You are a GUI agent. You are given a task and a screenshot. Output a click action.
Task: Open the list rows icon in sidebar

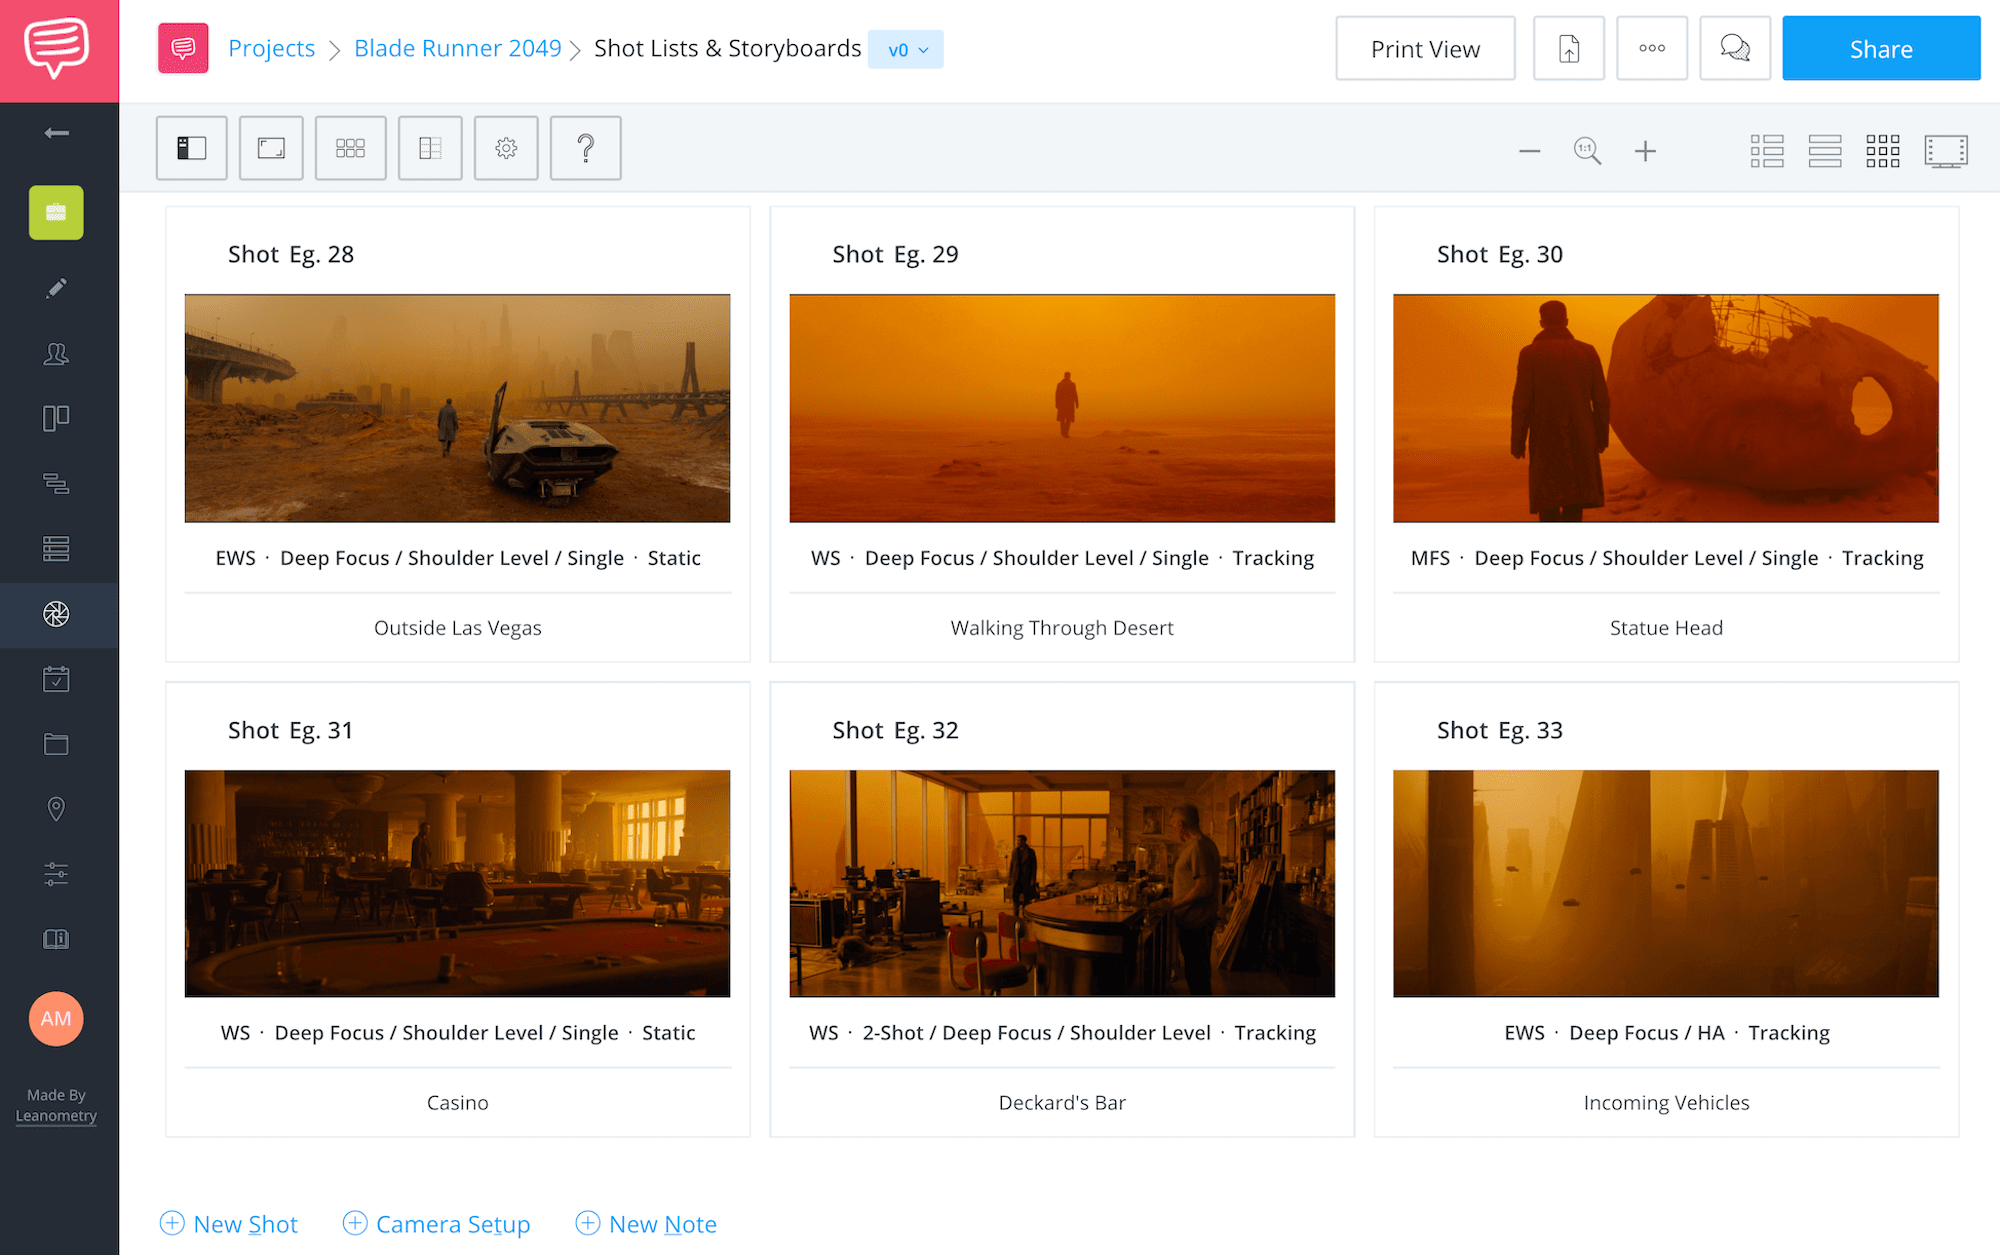click(56, 548)
